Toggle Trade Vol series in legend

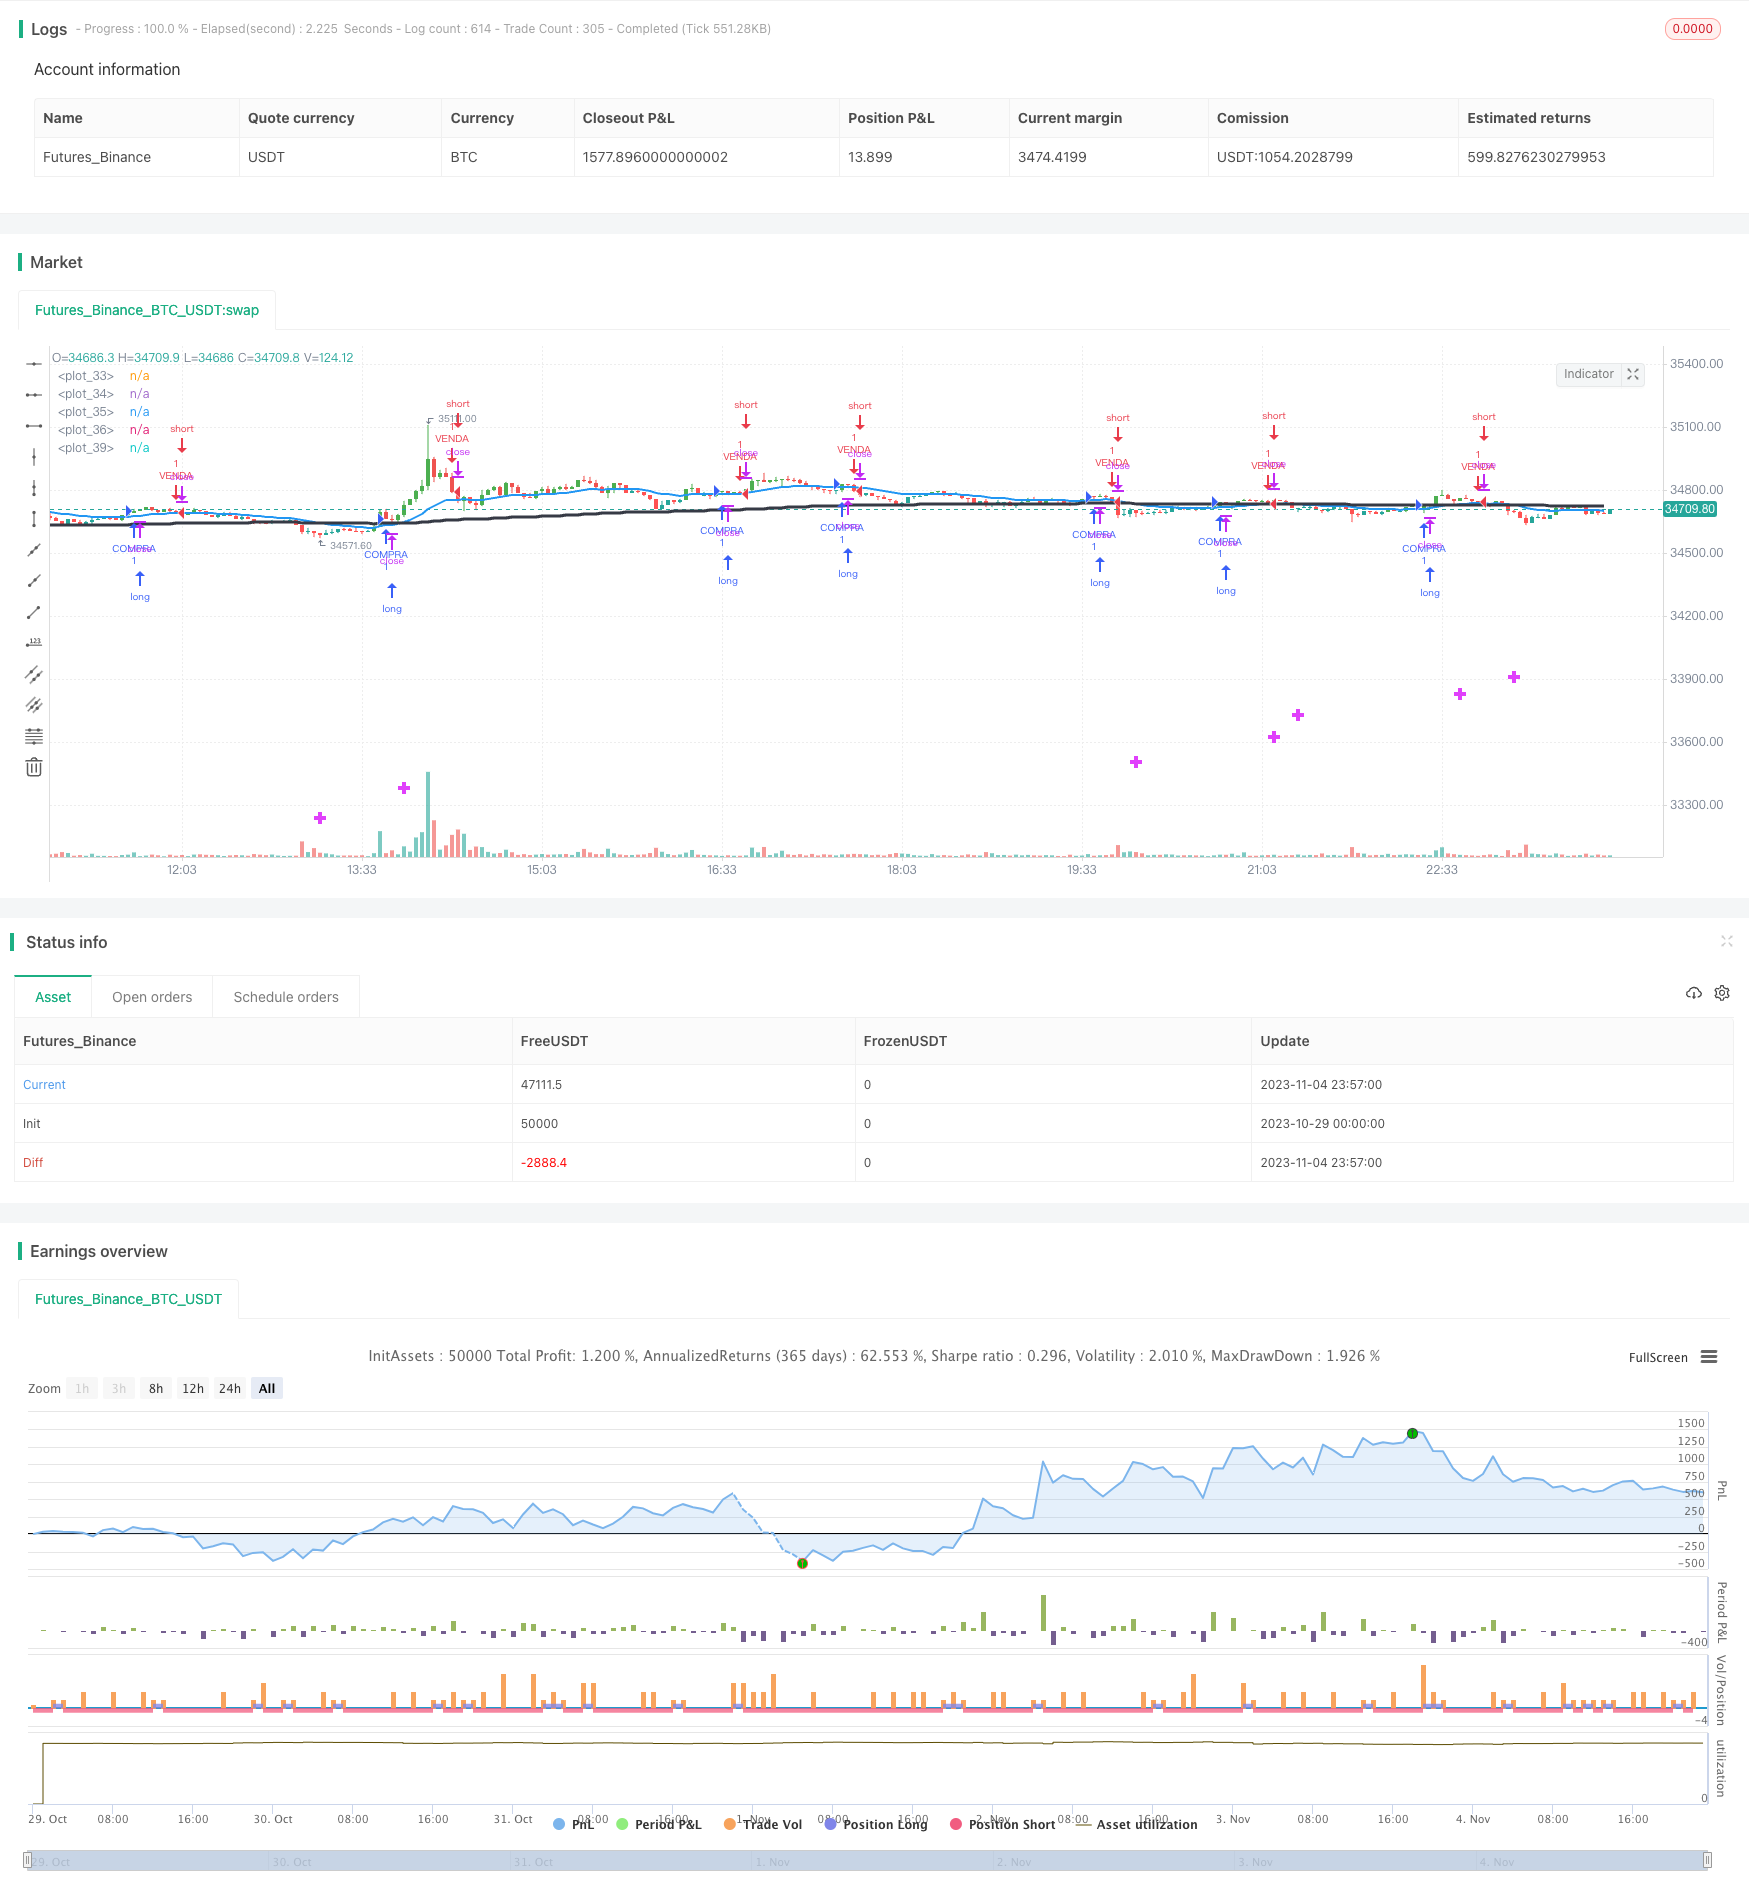(763, 1824)
